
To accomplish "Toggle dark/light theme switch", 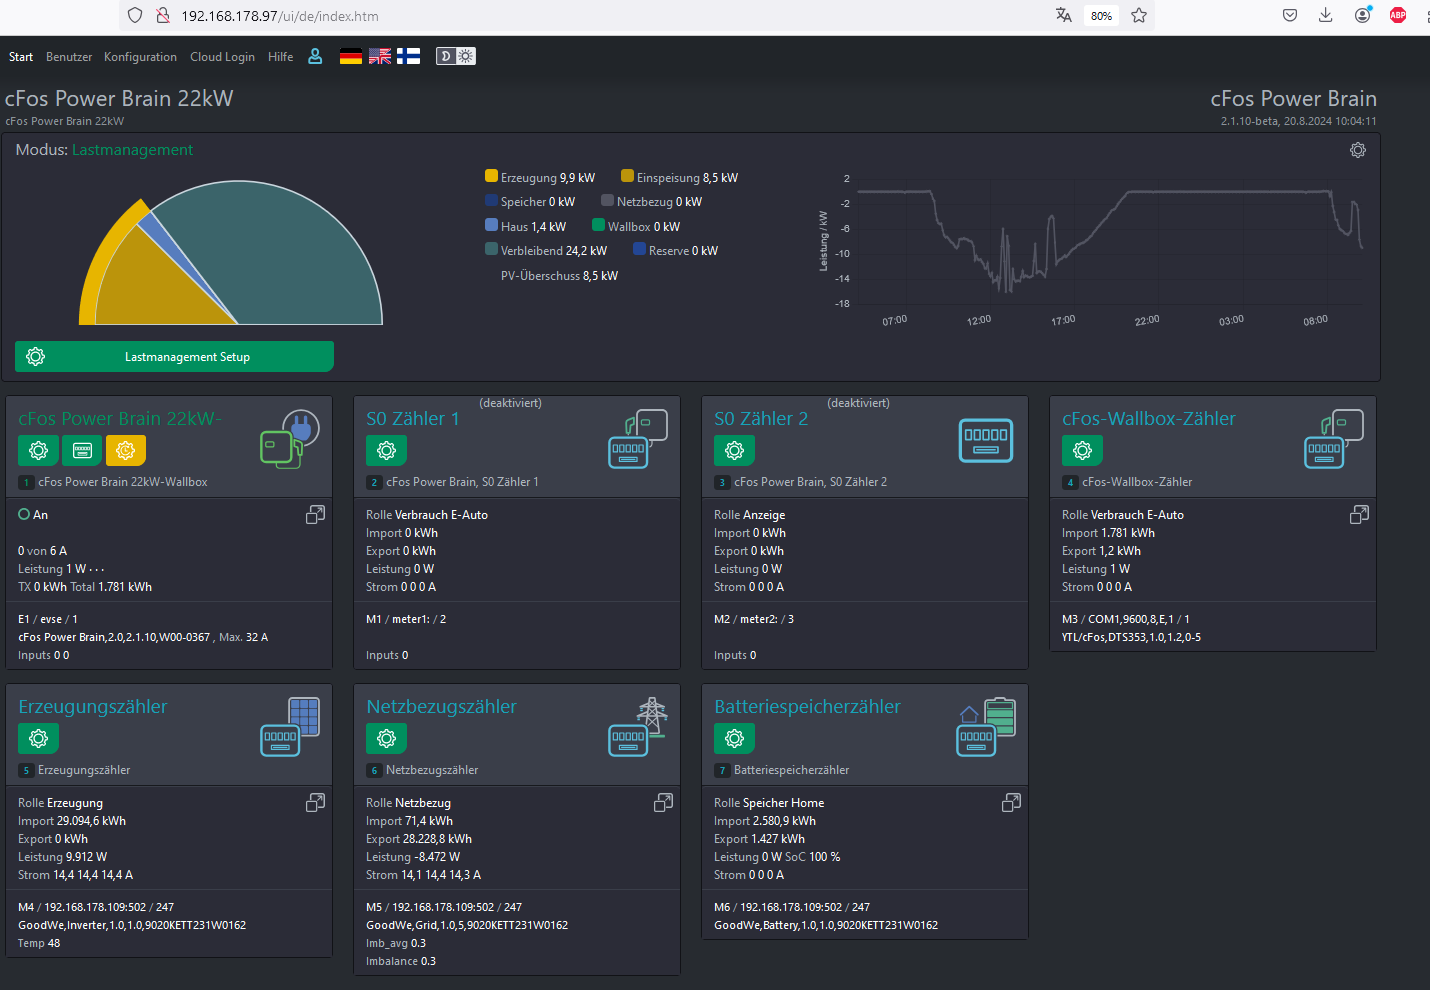I will tap(456, 56).
